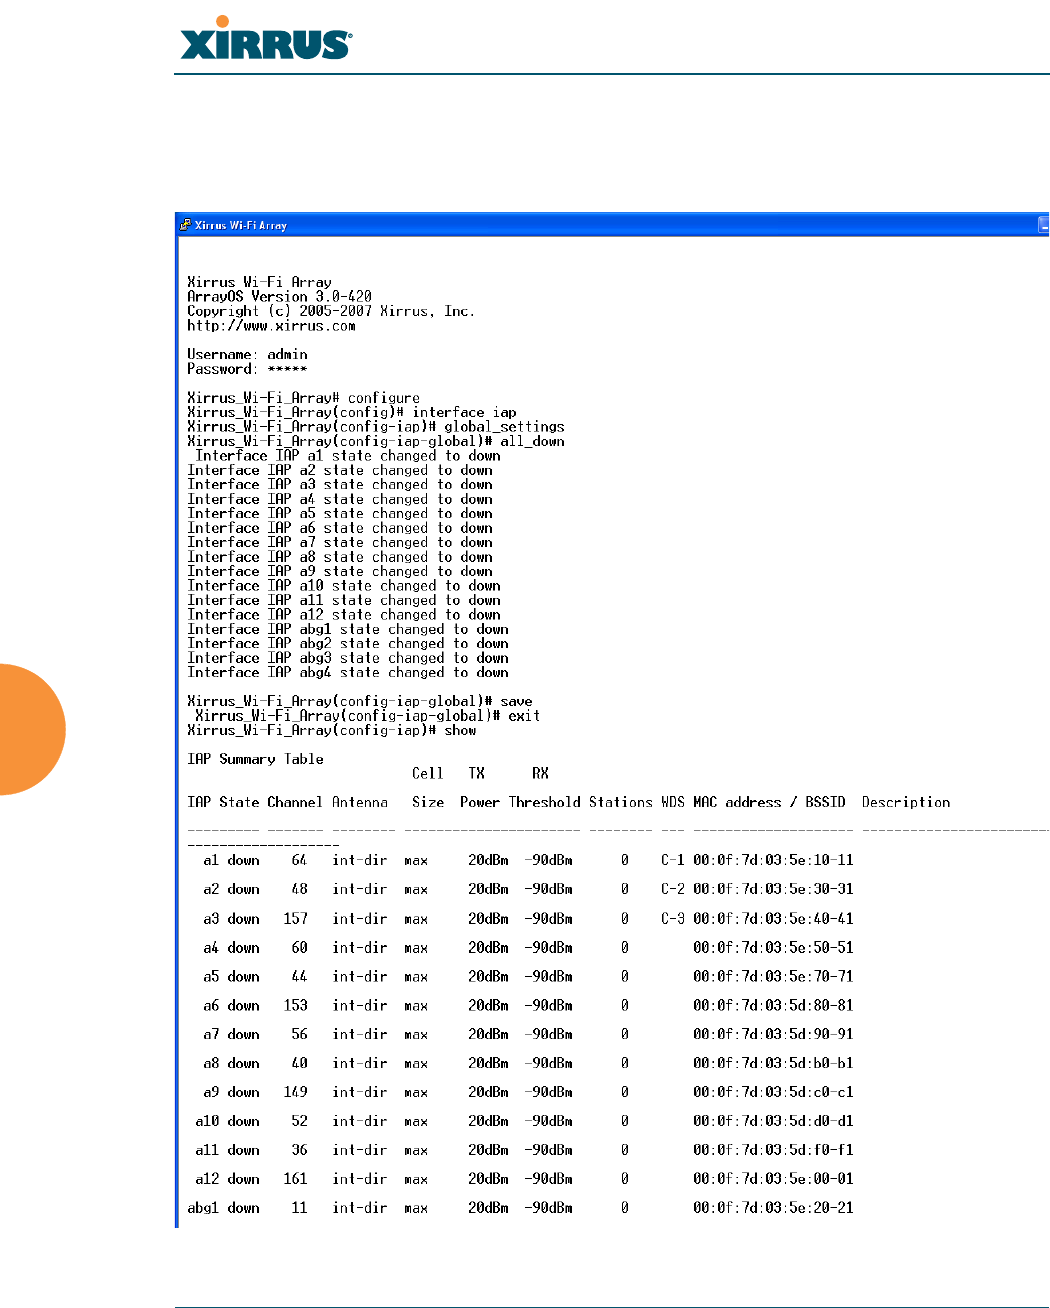Click the 'a10 down' state entry

(227, 1122)
